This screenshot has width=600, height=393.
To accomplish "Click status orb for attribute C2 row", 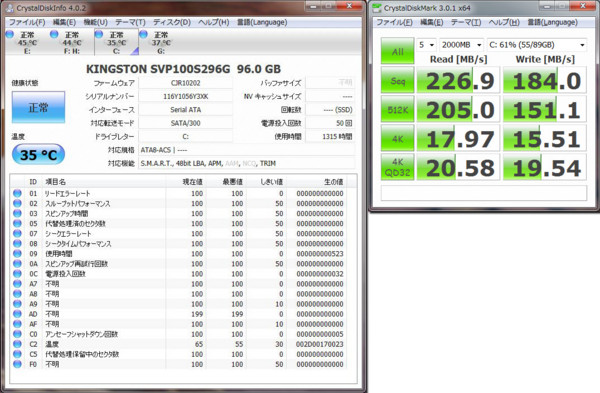I will (x=17, y=344).
